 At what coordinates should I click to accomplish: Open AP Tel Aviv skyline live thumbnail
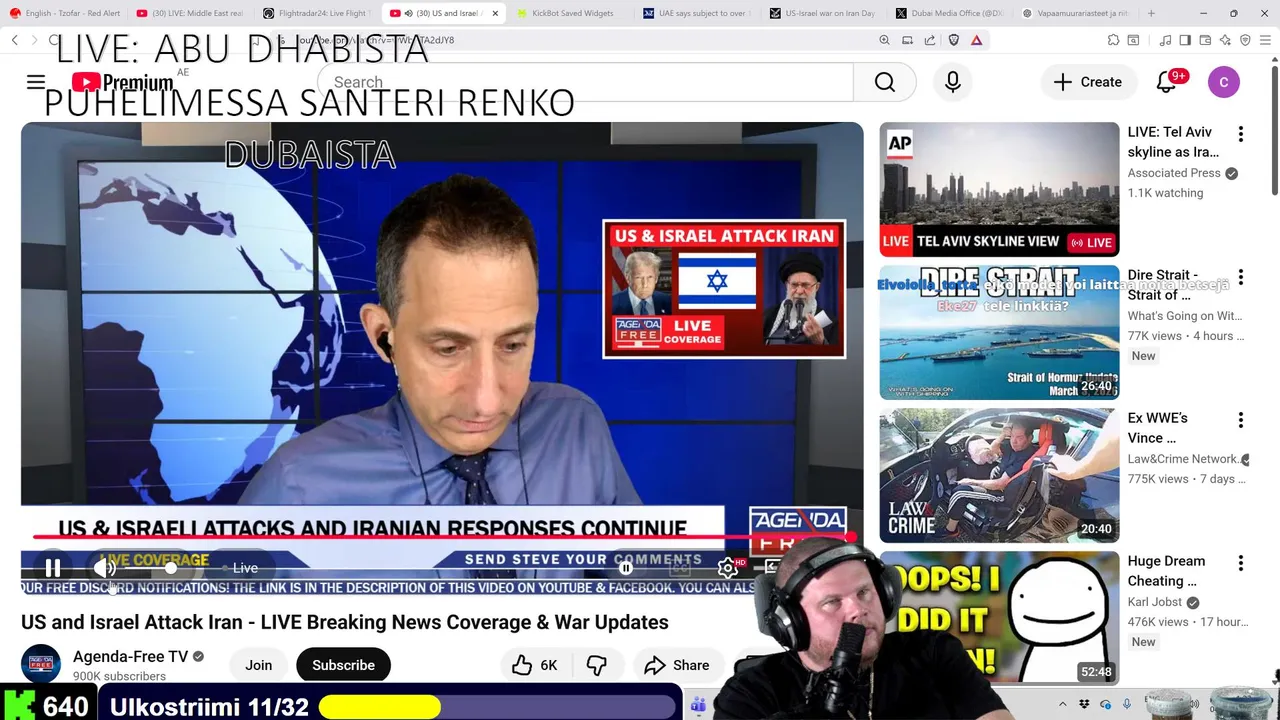[x=999, y=189]
